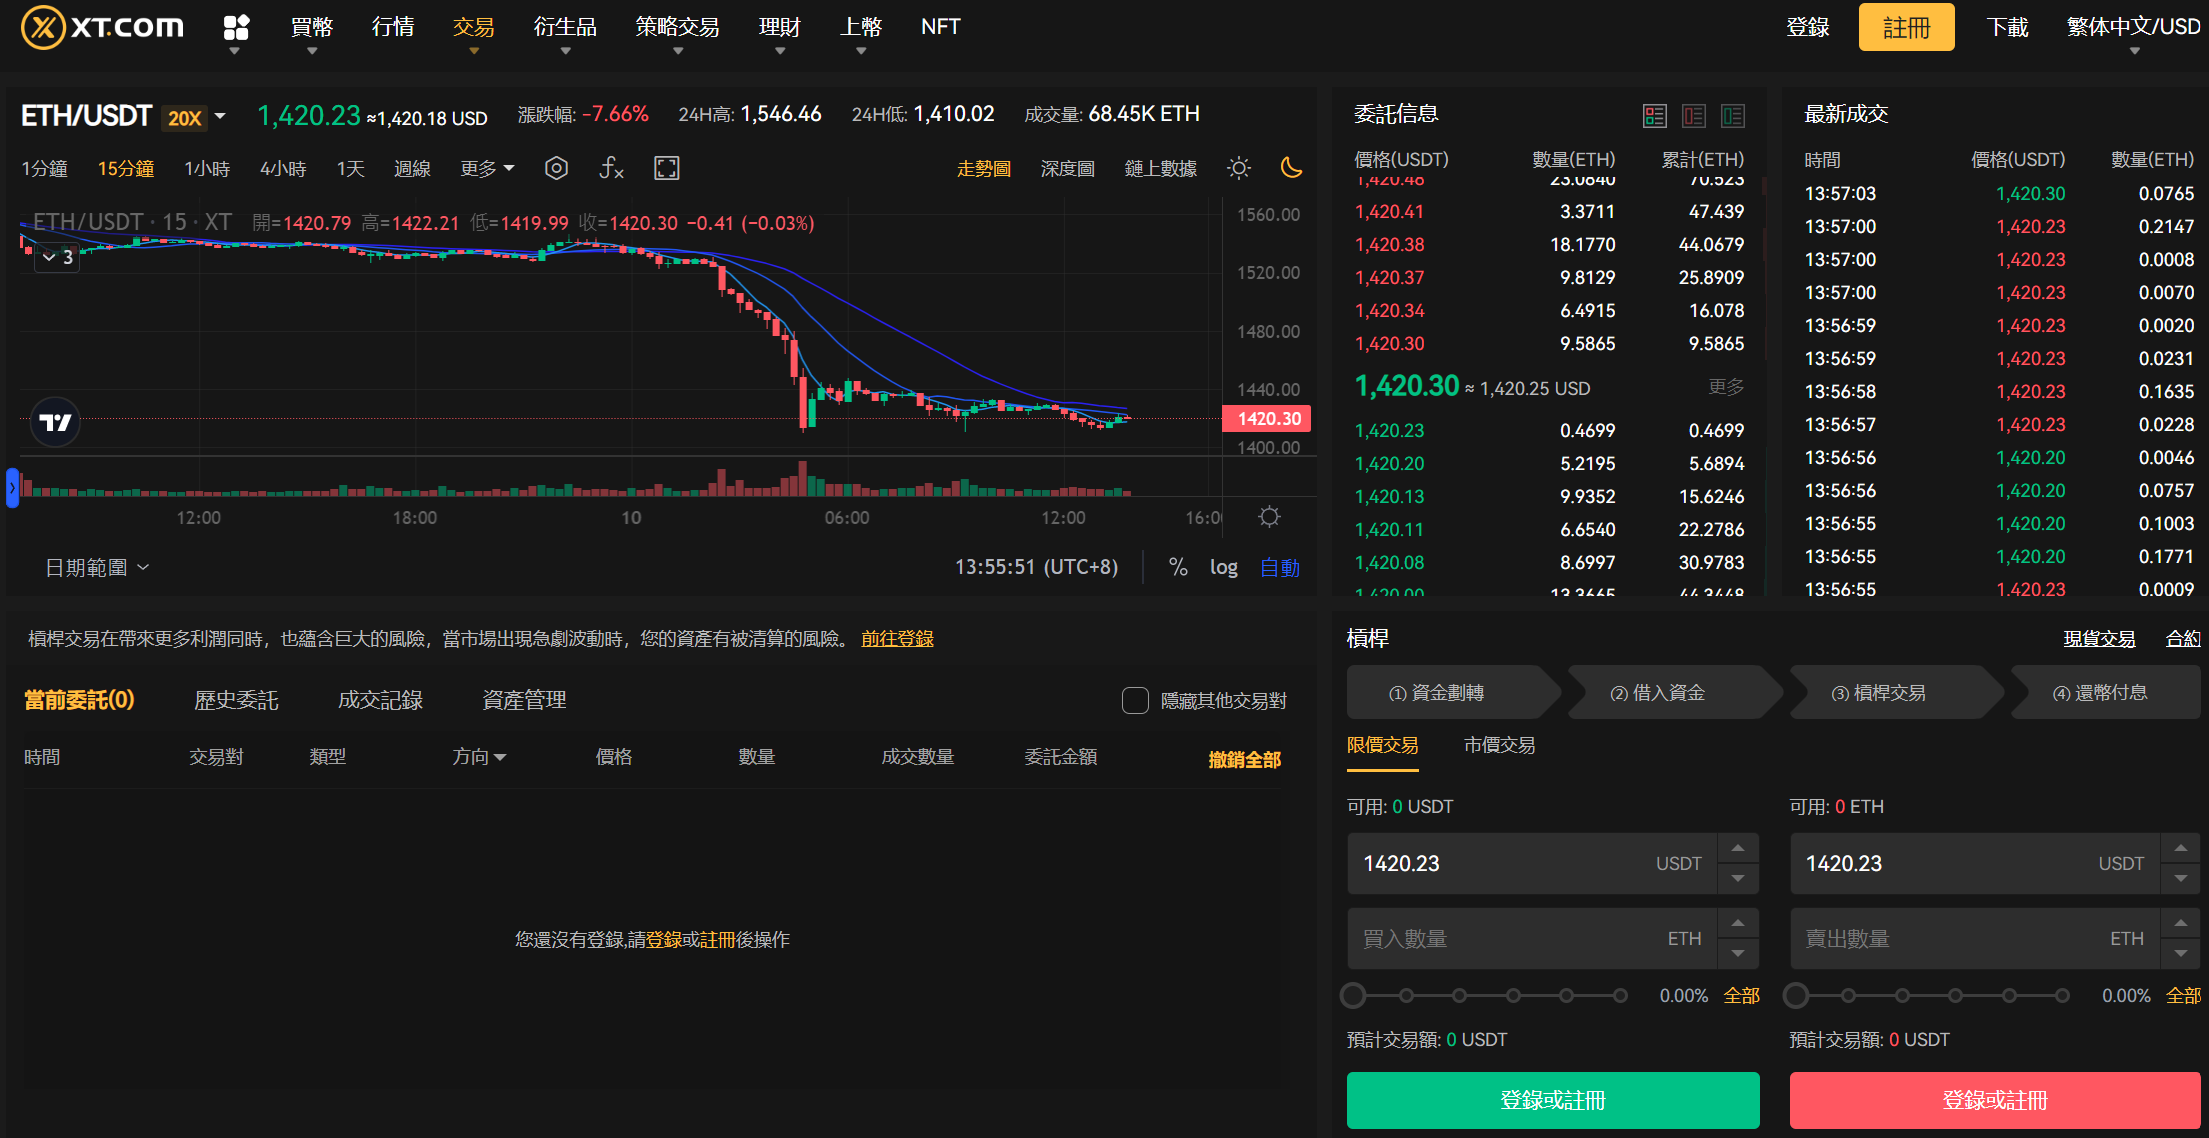Viewport: 2209px width, 1138px height.
Task: Switch to 深度圖 depth chart tab
Action: 1067,169
